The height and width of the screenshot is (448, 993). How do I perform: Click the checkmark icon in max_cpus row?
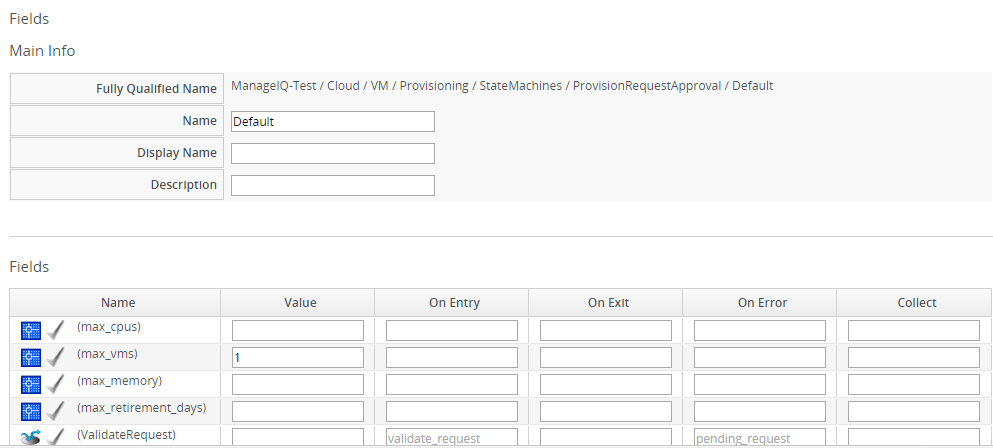(57, 330)
